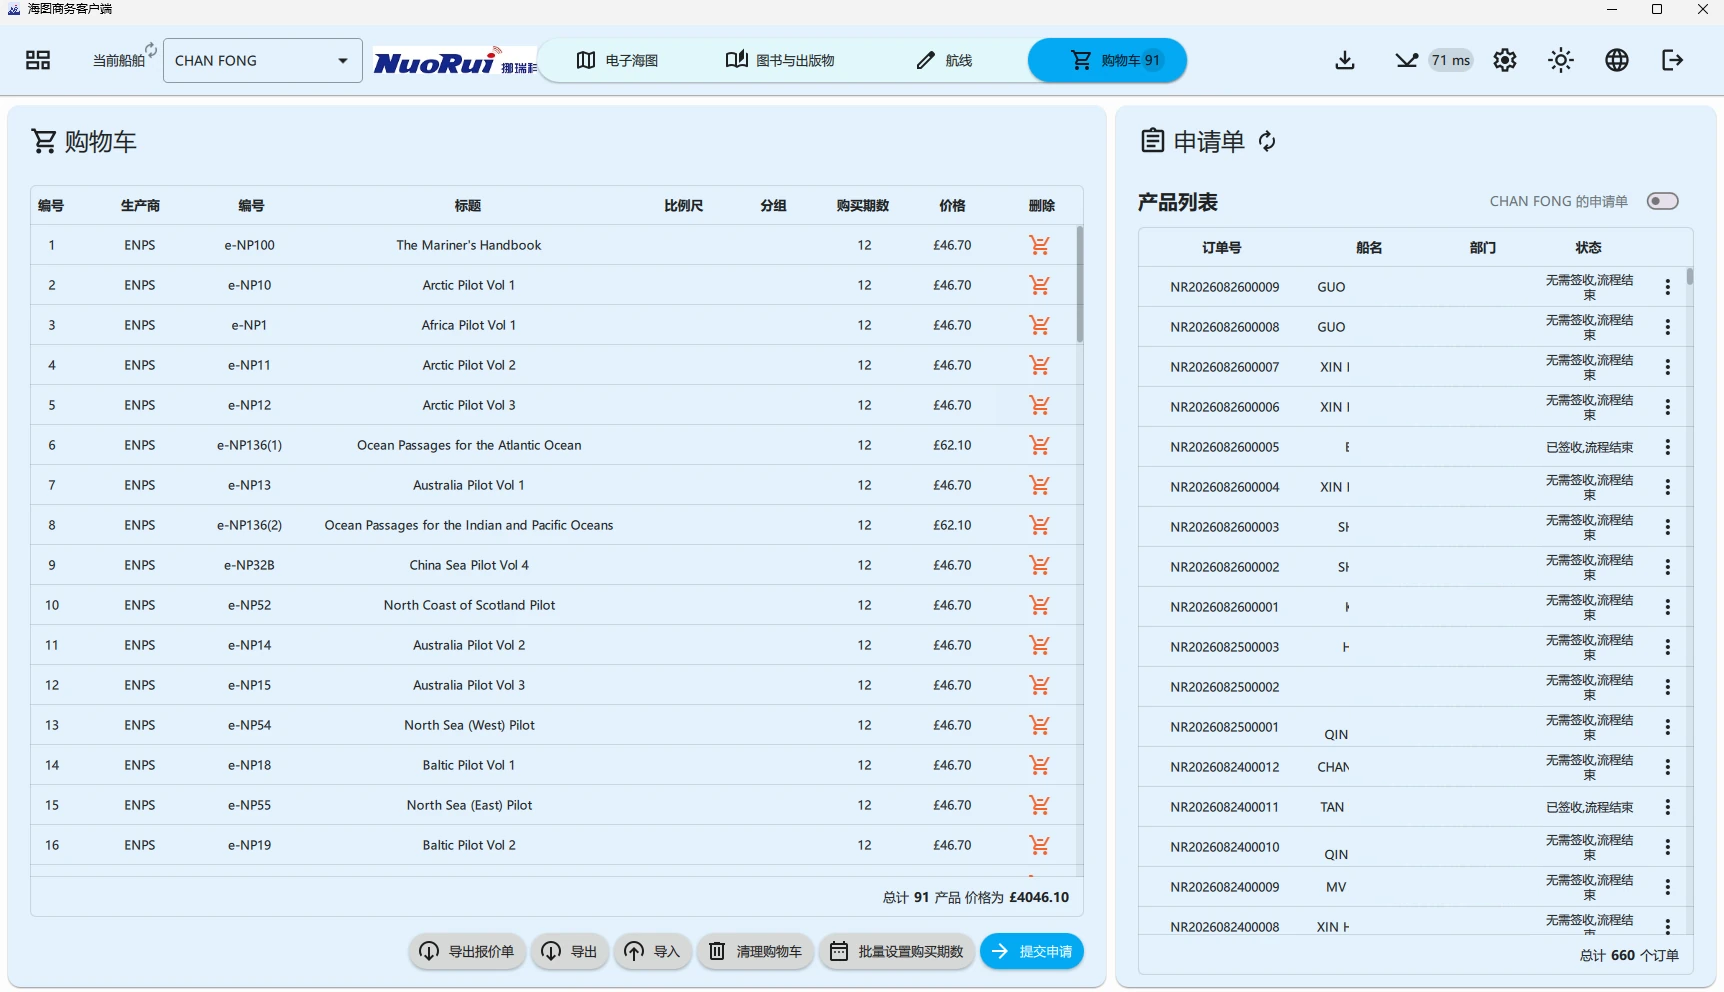Open the CHAN FONG vessel dropdown
Image resolution: width=1724 pixels, height=992 pixels.
point(262,60)
